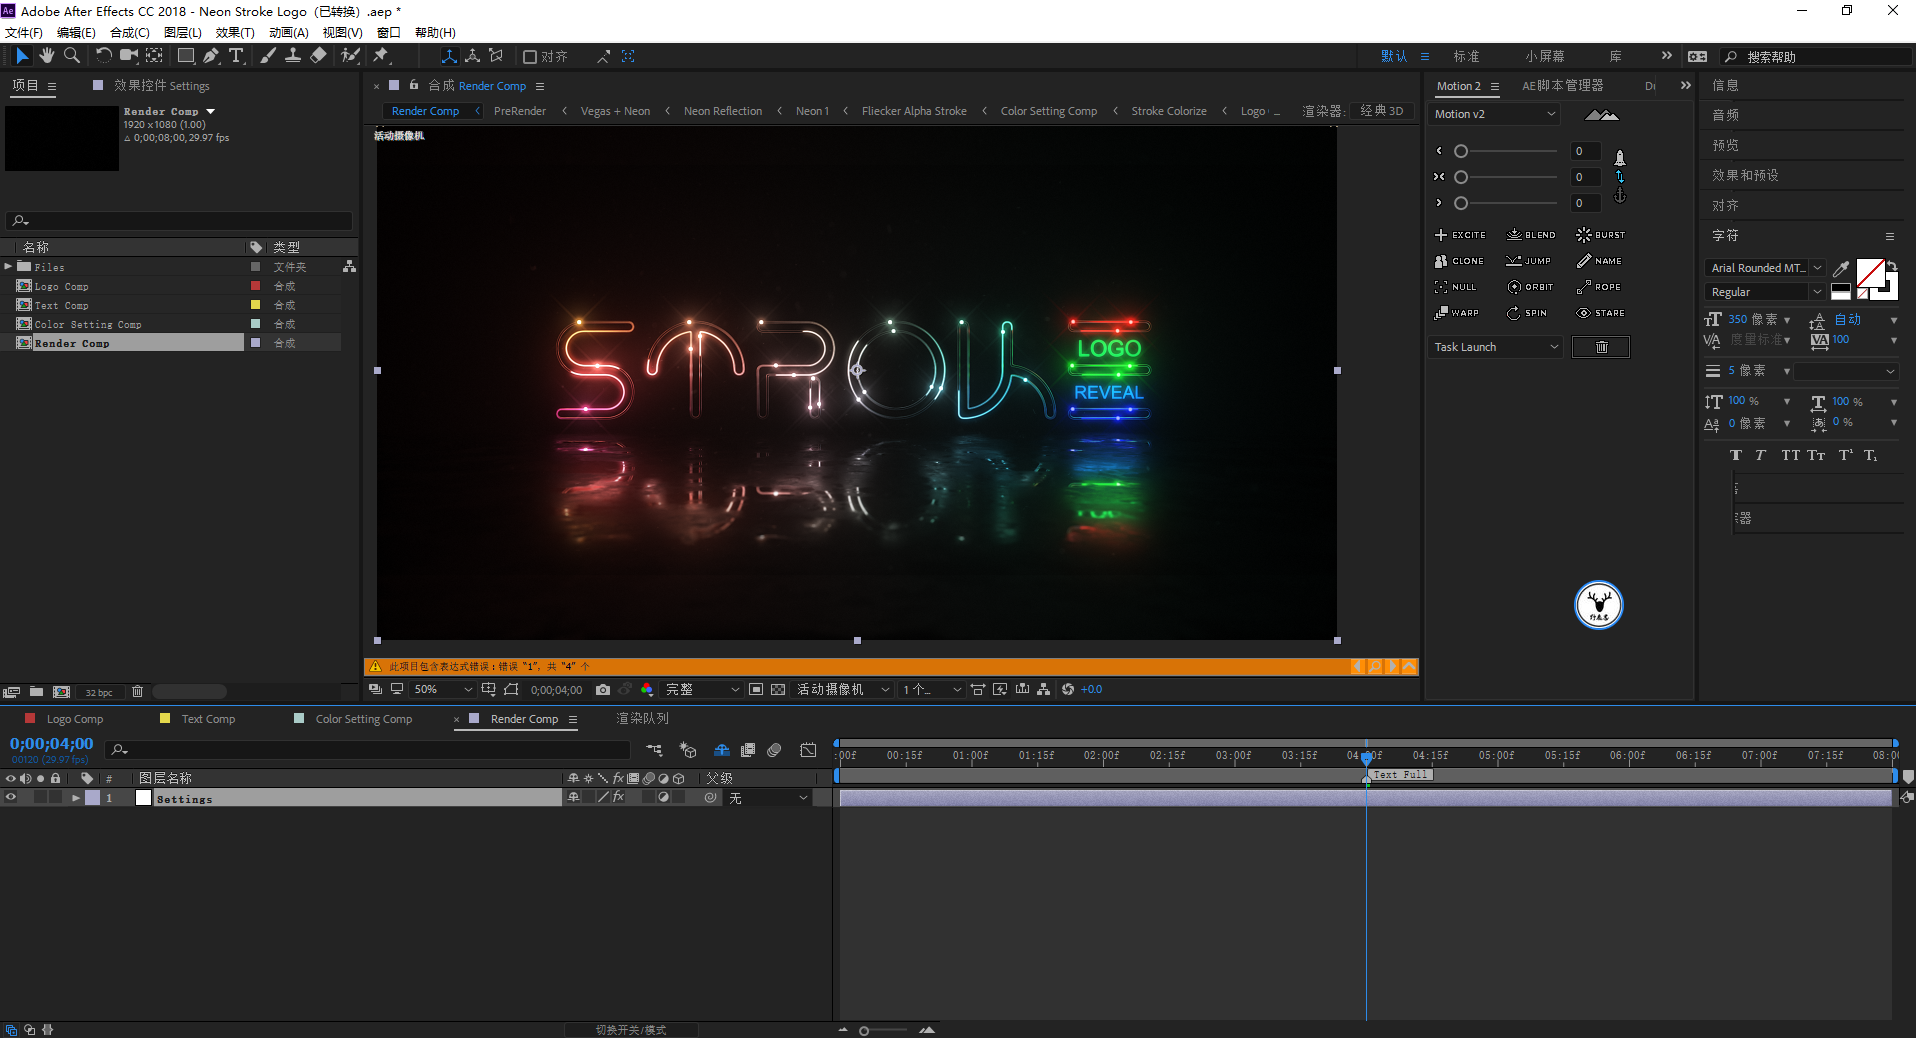The height and width of the screenshot is (1038, 1916).
Task: Toggle the transparency grid in the viewer
Action: click(x=778, y=690)
